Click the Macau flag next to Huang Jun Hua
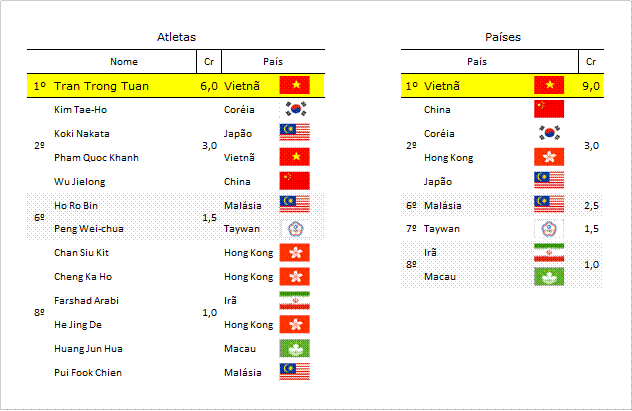The height and width of the screenshot is (411, 632). (x=295, y=348)
